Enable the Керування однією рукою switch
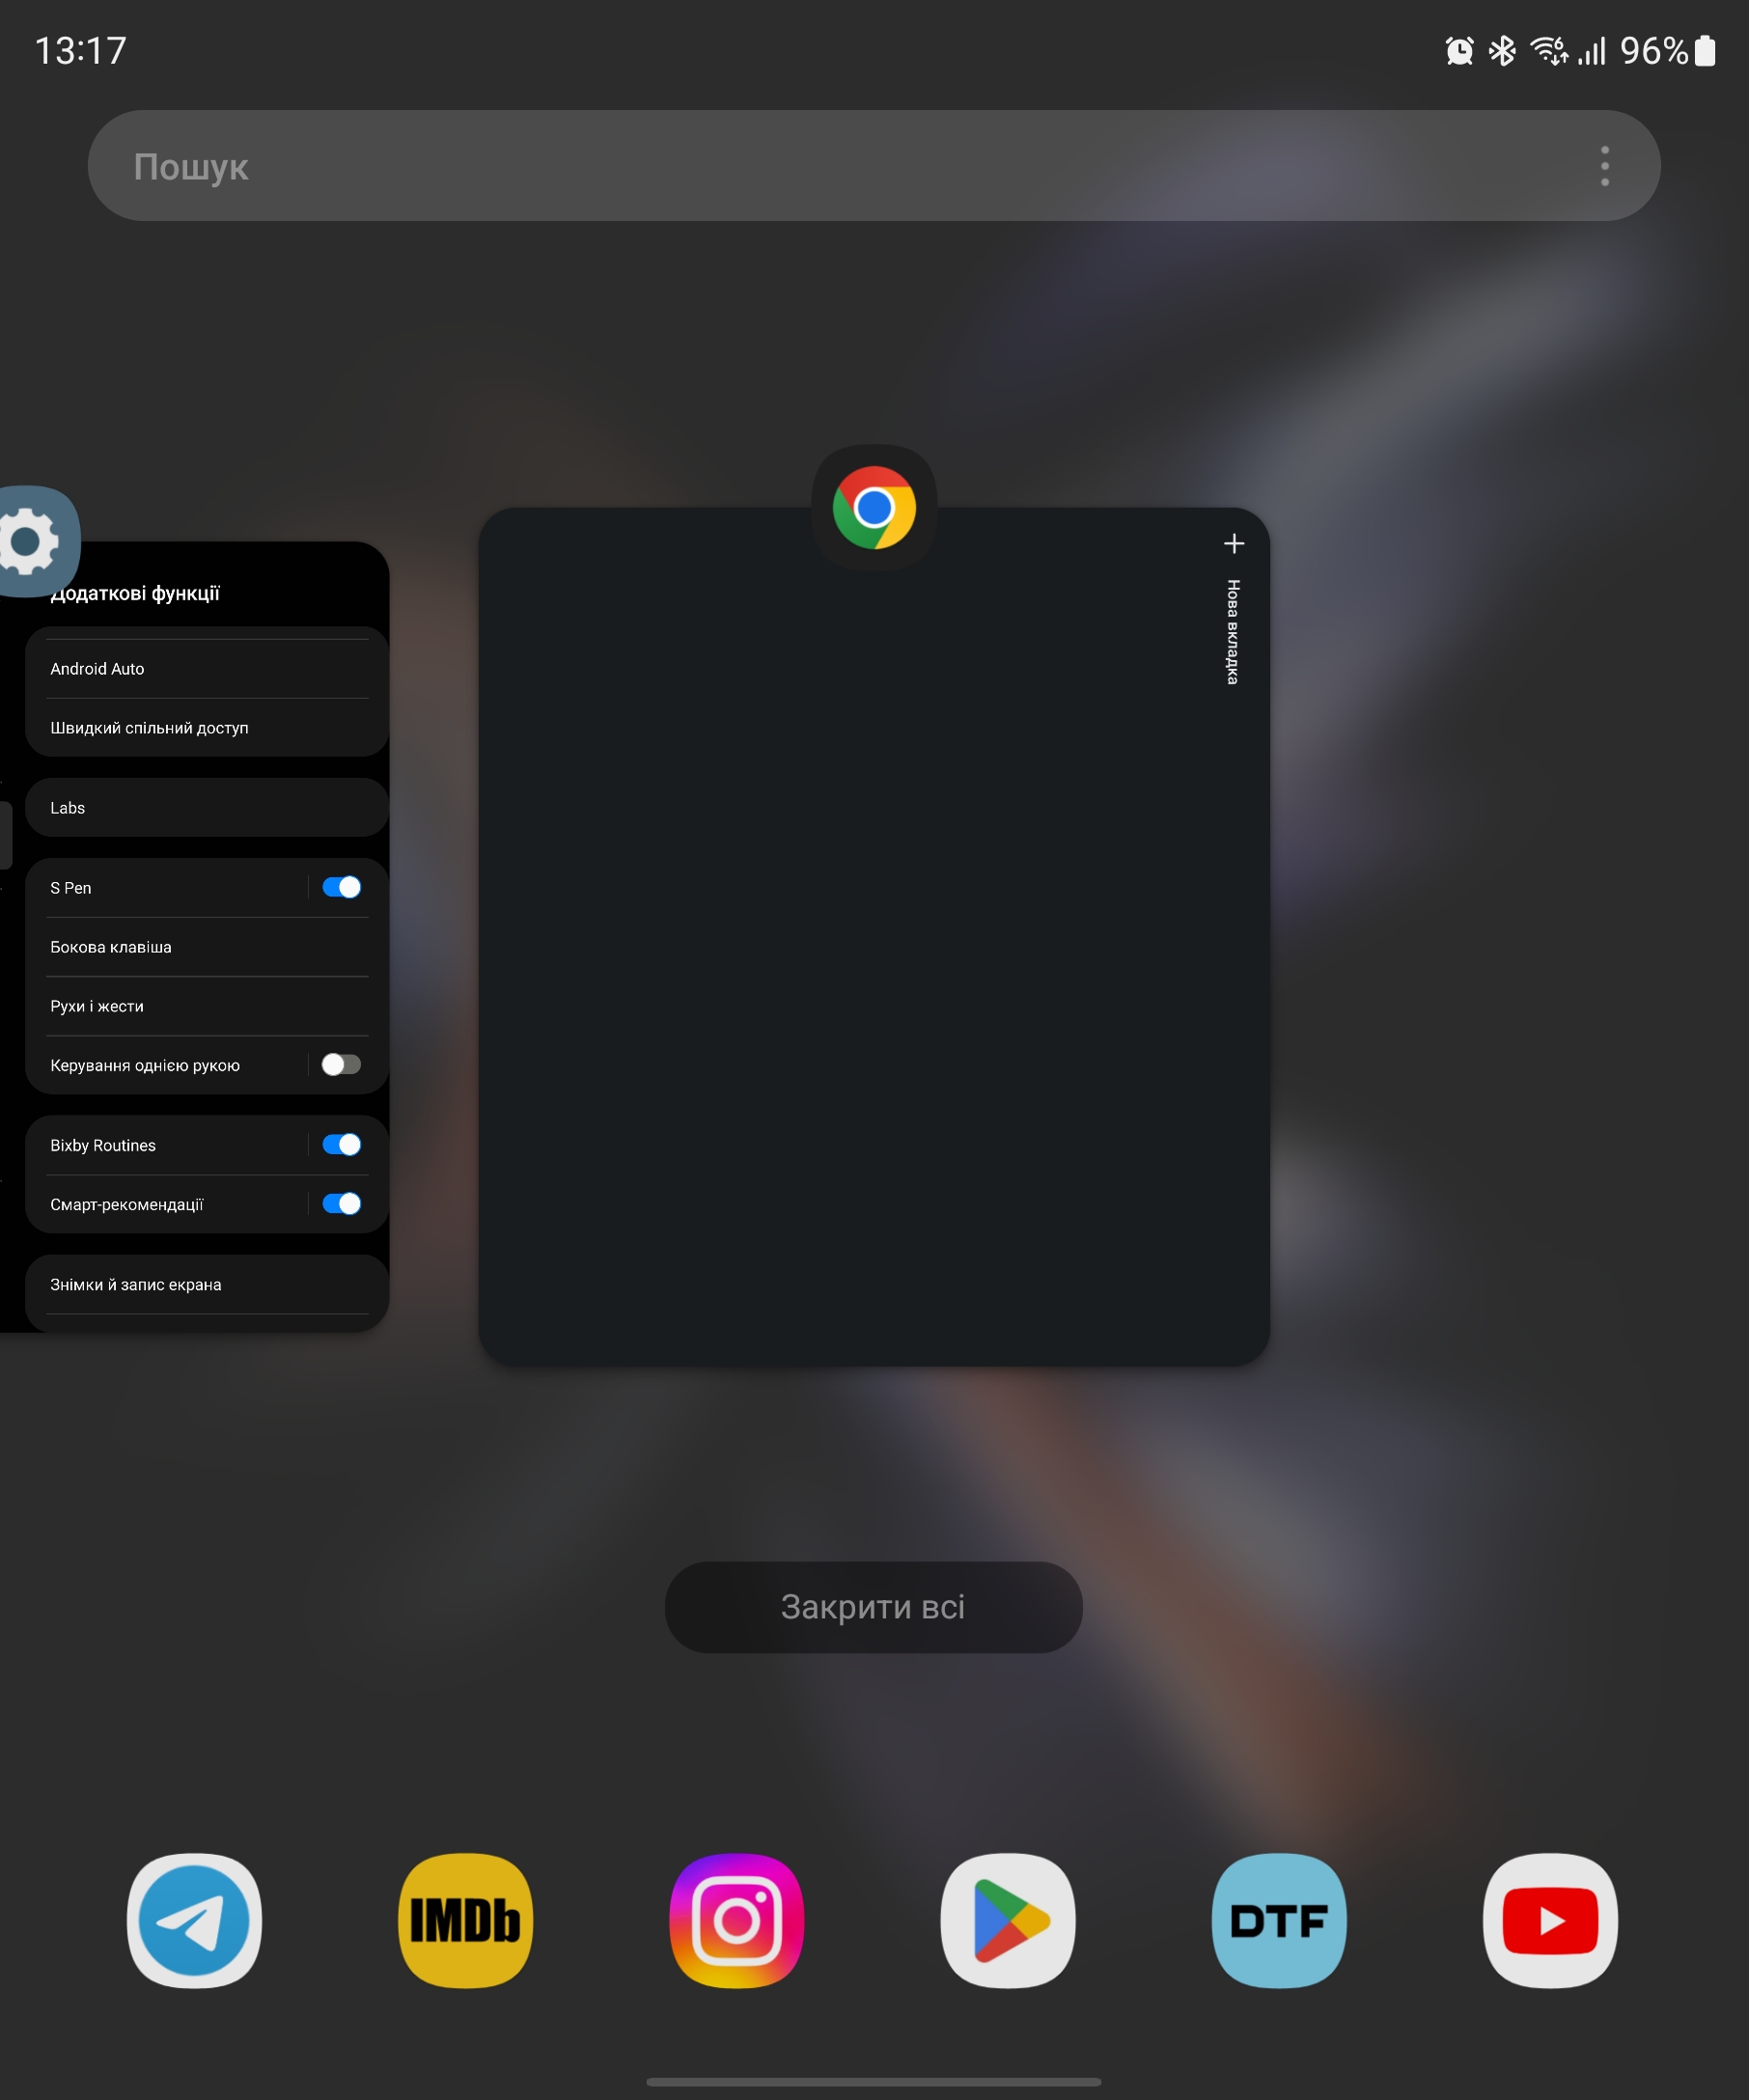This screenshot has height=2100, width=1749. 341,1064
